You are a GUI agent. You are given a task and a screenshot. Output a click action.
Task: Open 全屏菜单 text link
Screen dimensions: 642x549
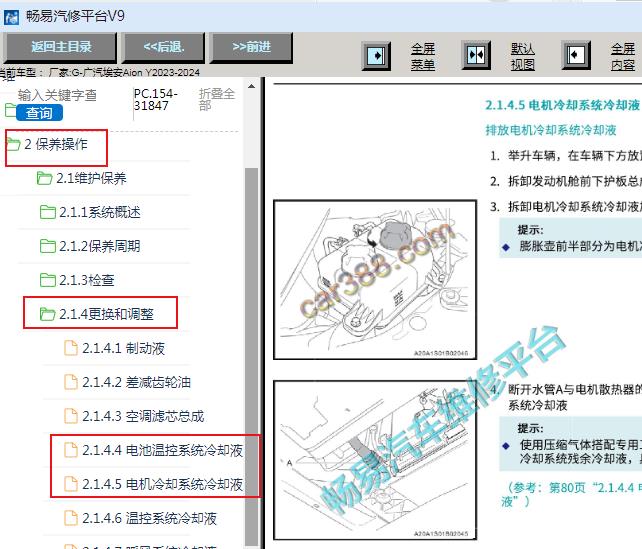[423, 56]
